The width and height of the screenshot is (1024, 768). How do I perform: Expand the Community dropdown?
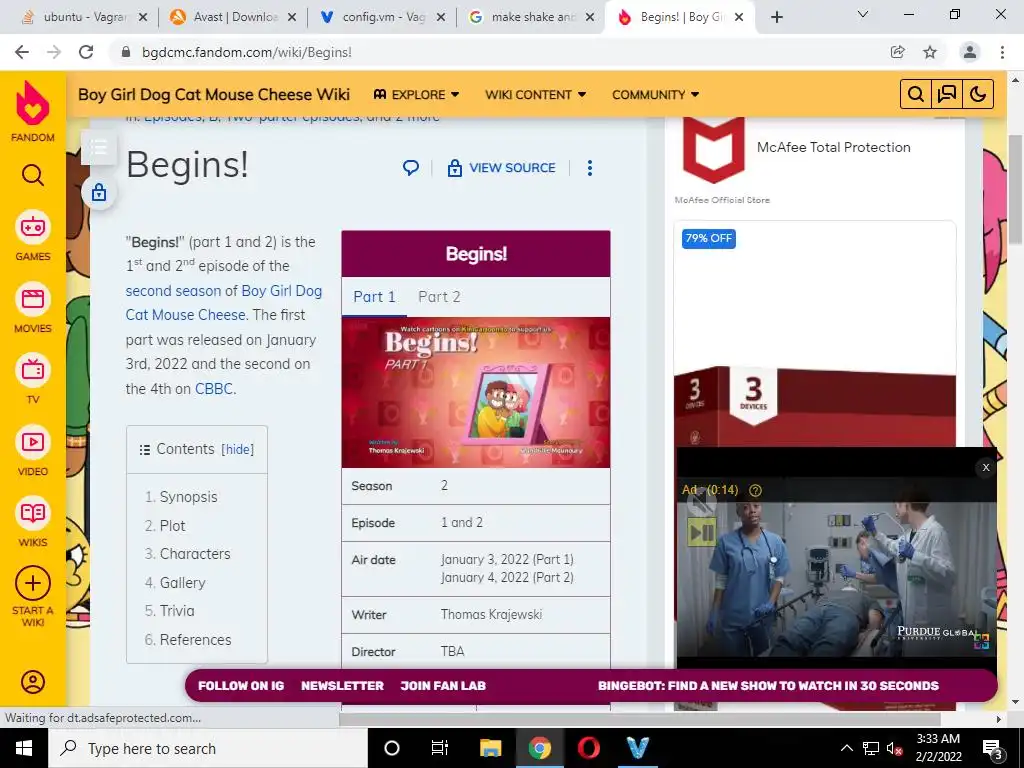tap(656, 95)
